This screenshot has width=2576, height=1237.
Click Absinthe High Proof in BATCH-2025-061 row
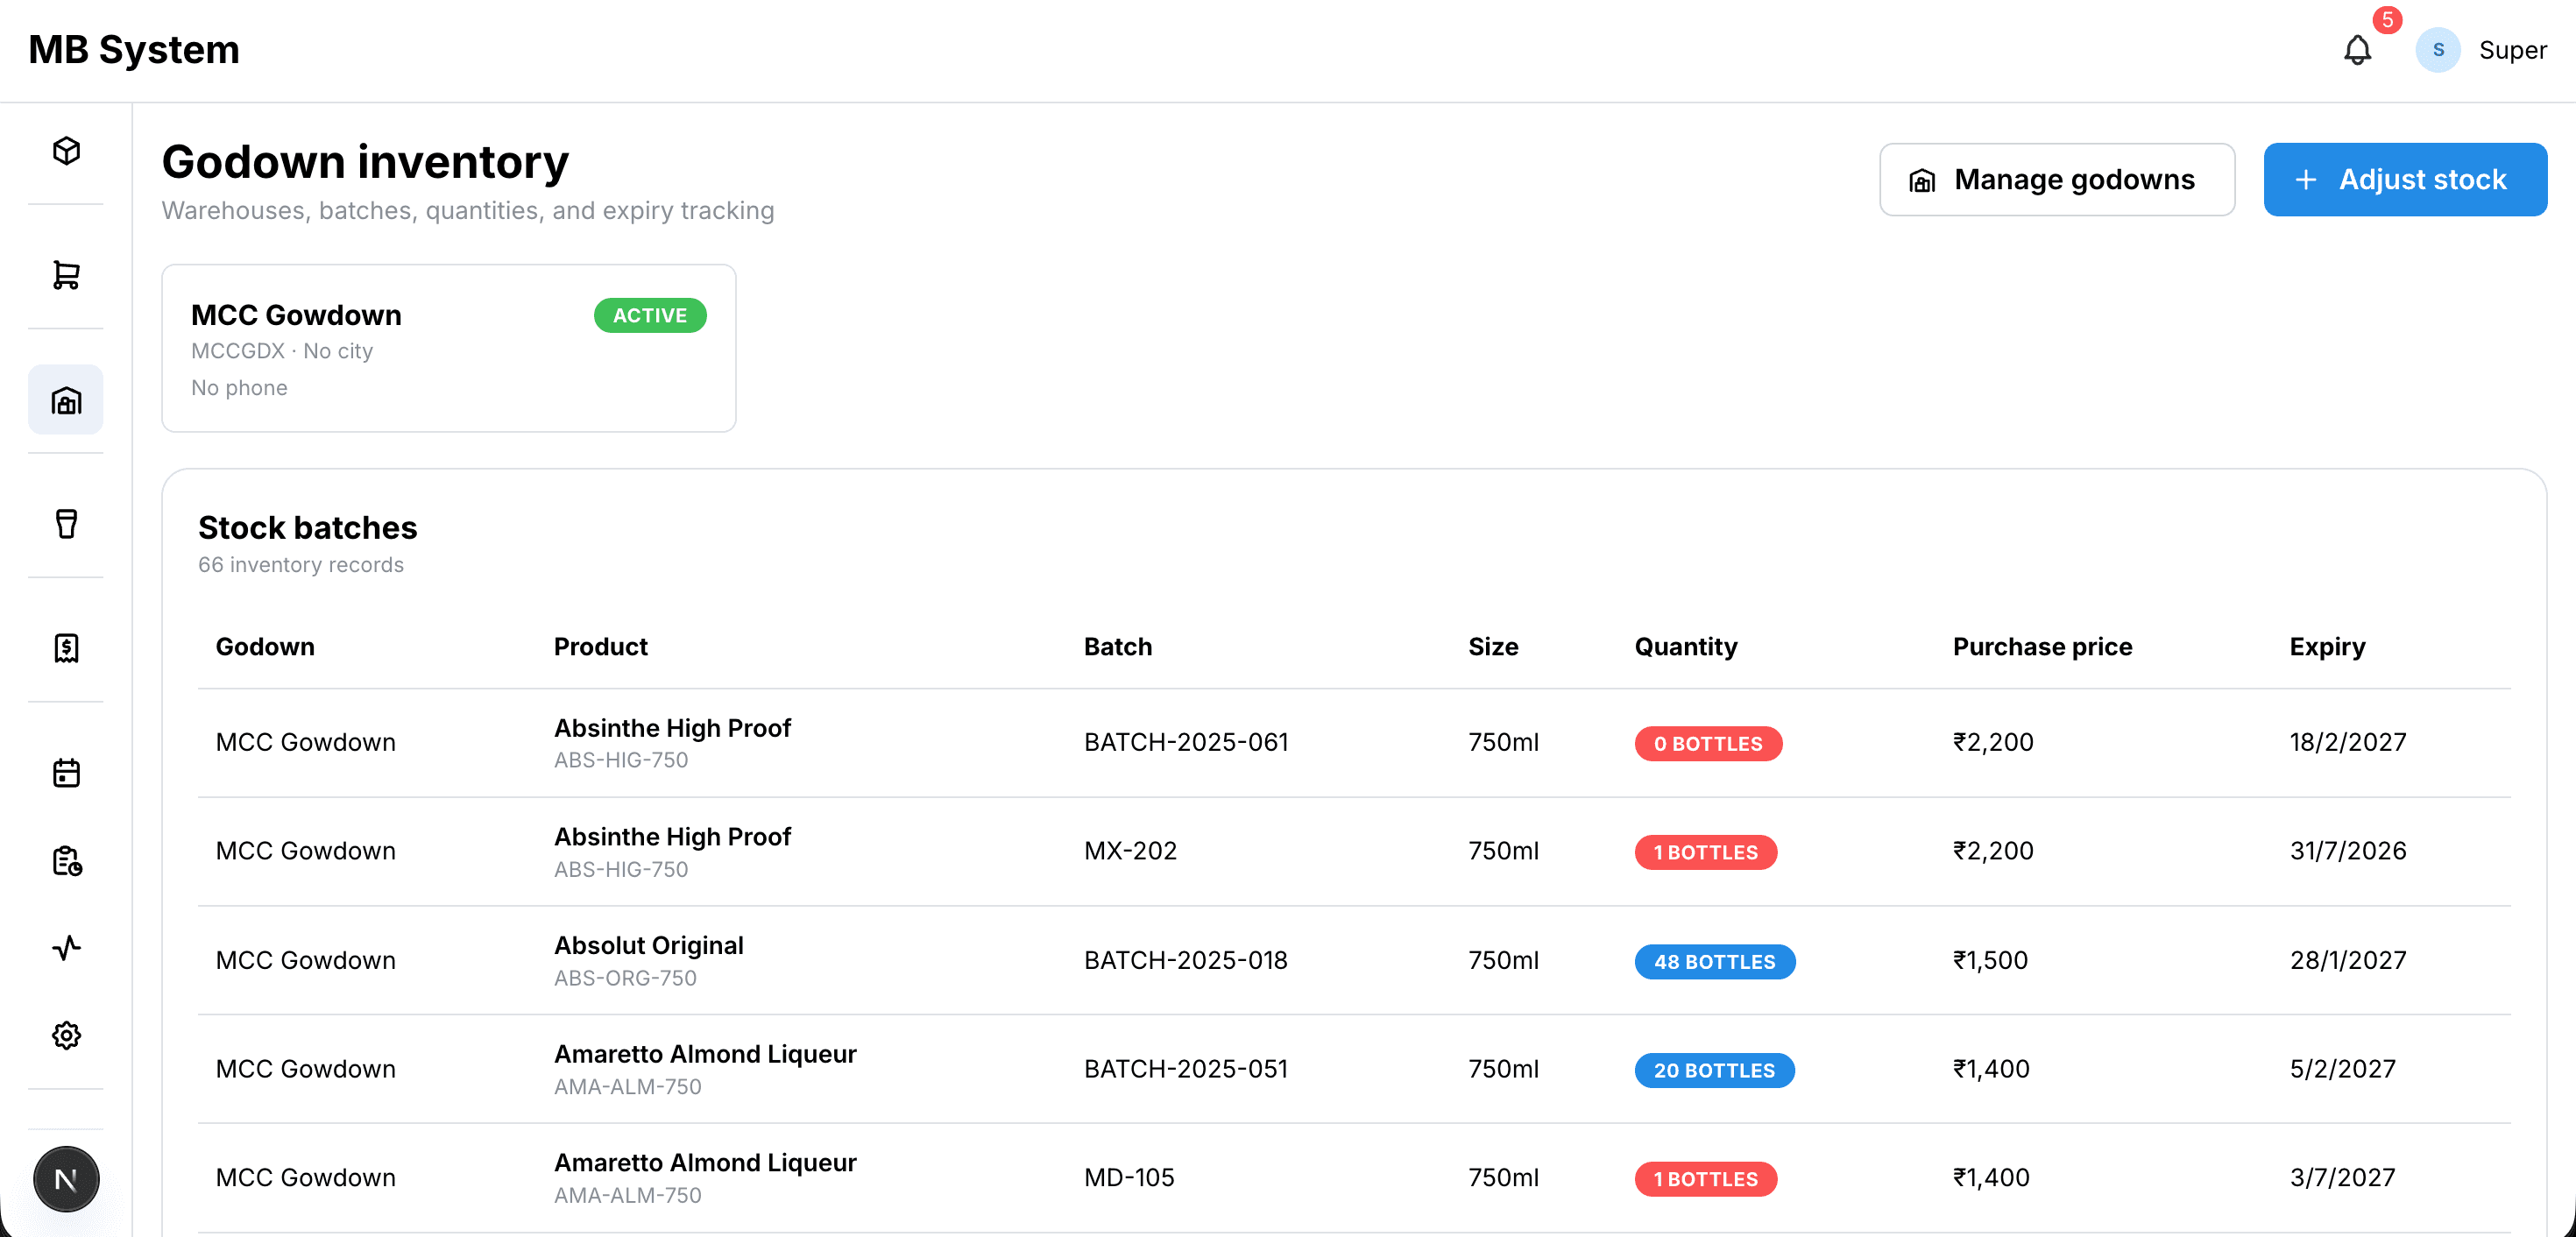672,728
